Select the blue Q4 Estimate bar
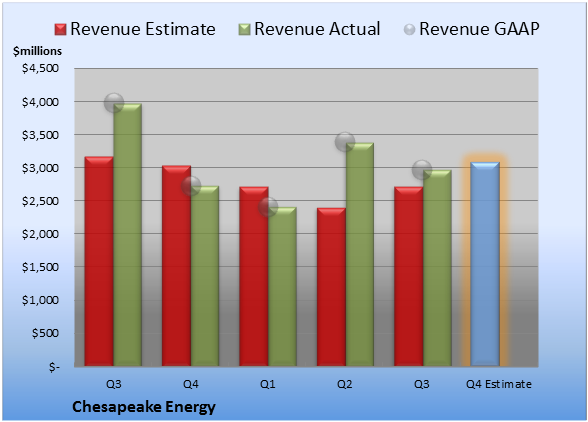 (485, 264)
